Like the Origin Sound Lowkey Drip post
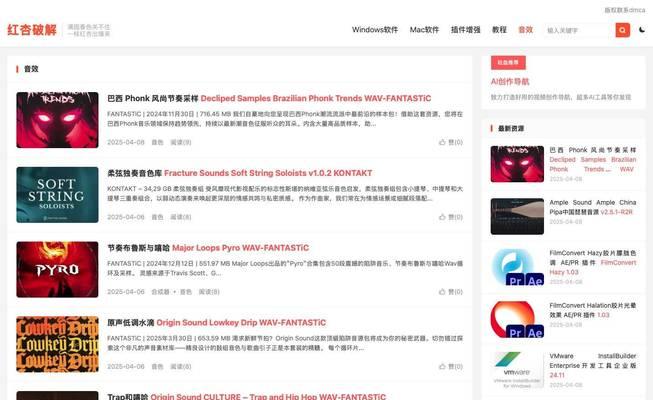 451,367
